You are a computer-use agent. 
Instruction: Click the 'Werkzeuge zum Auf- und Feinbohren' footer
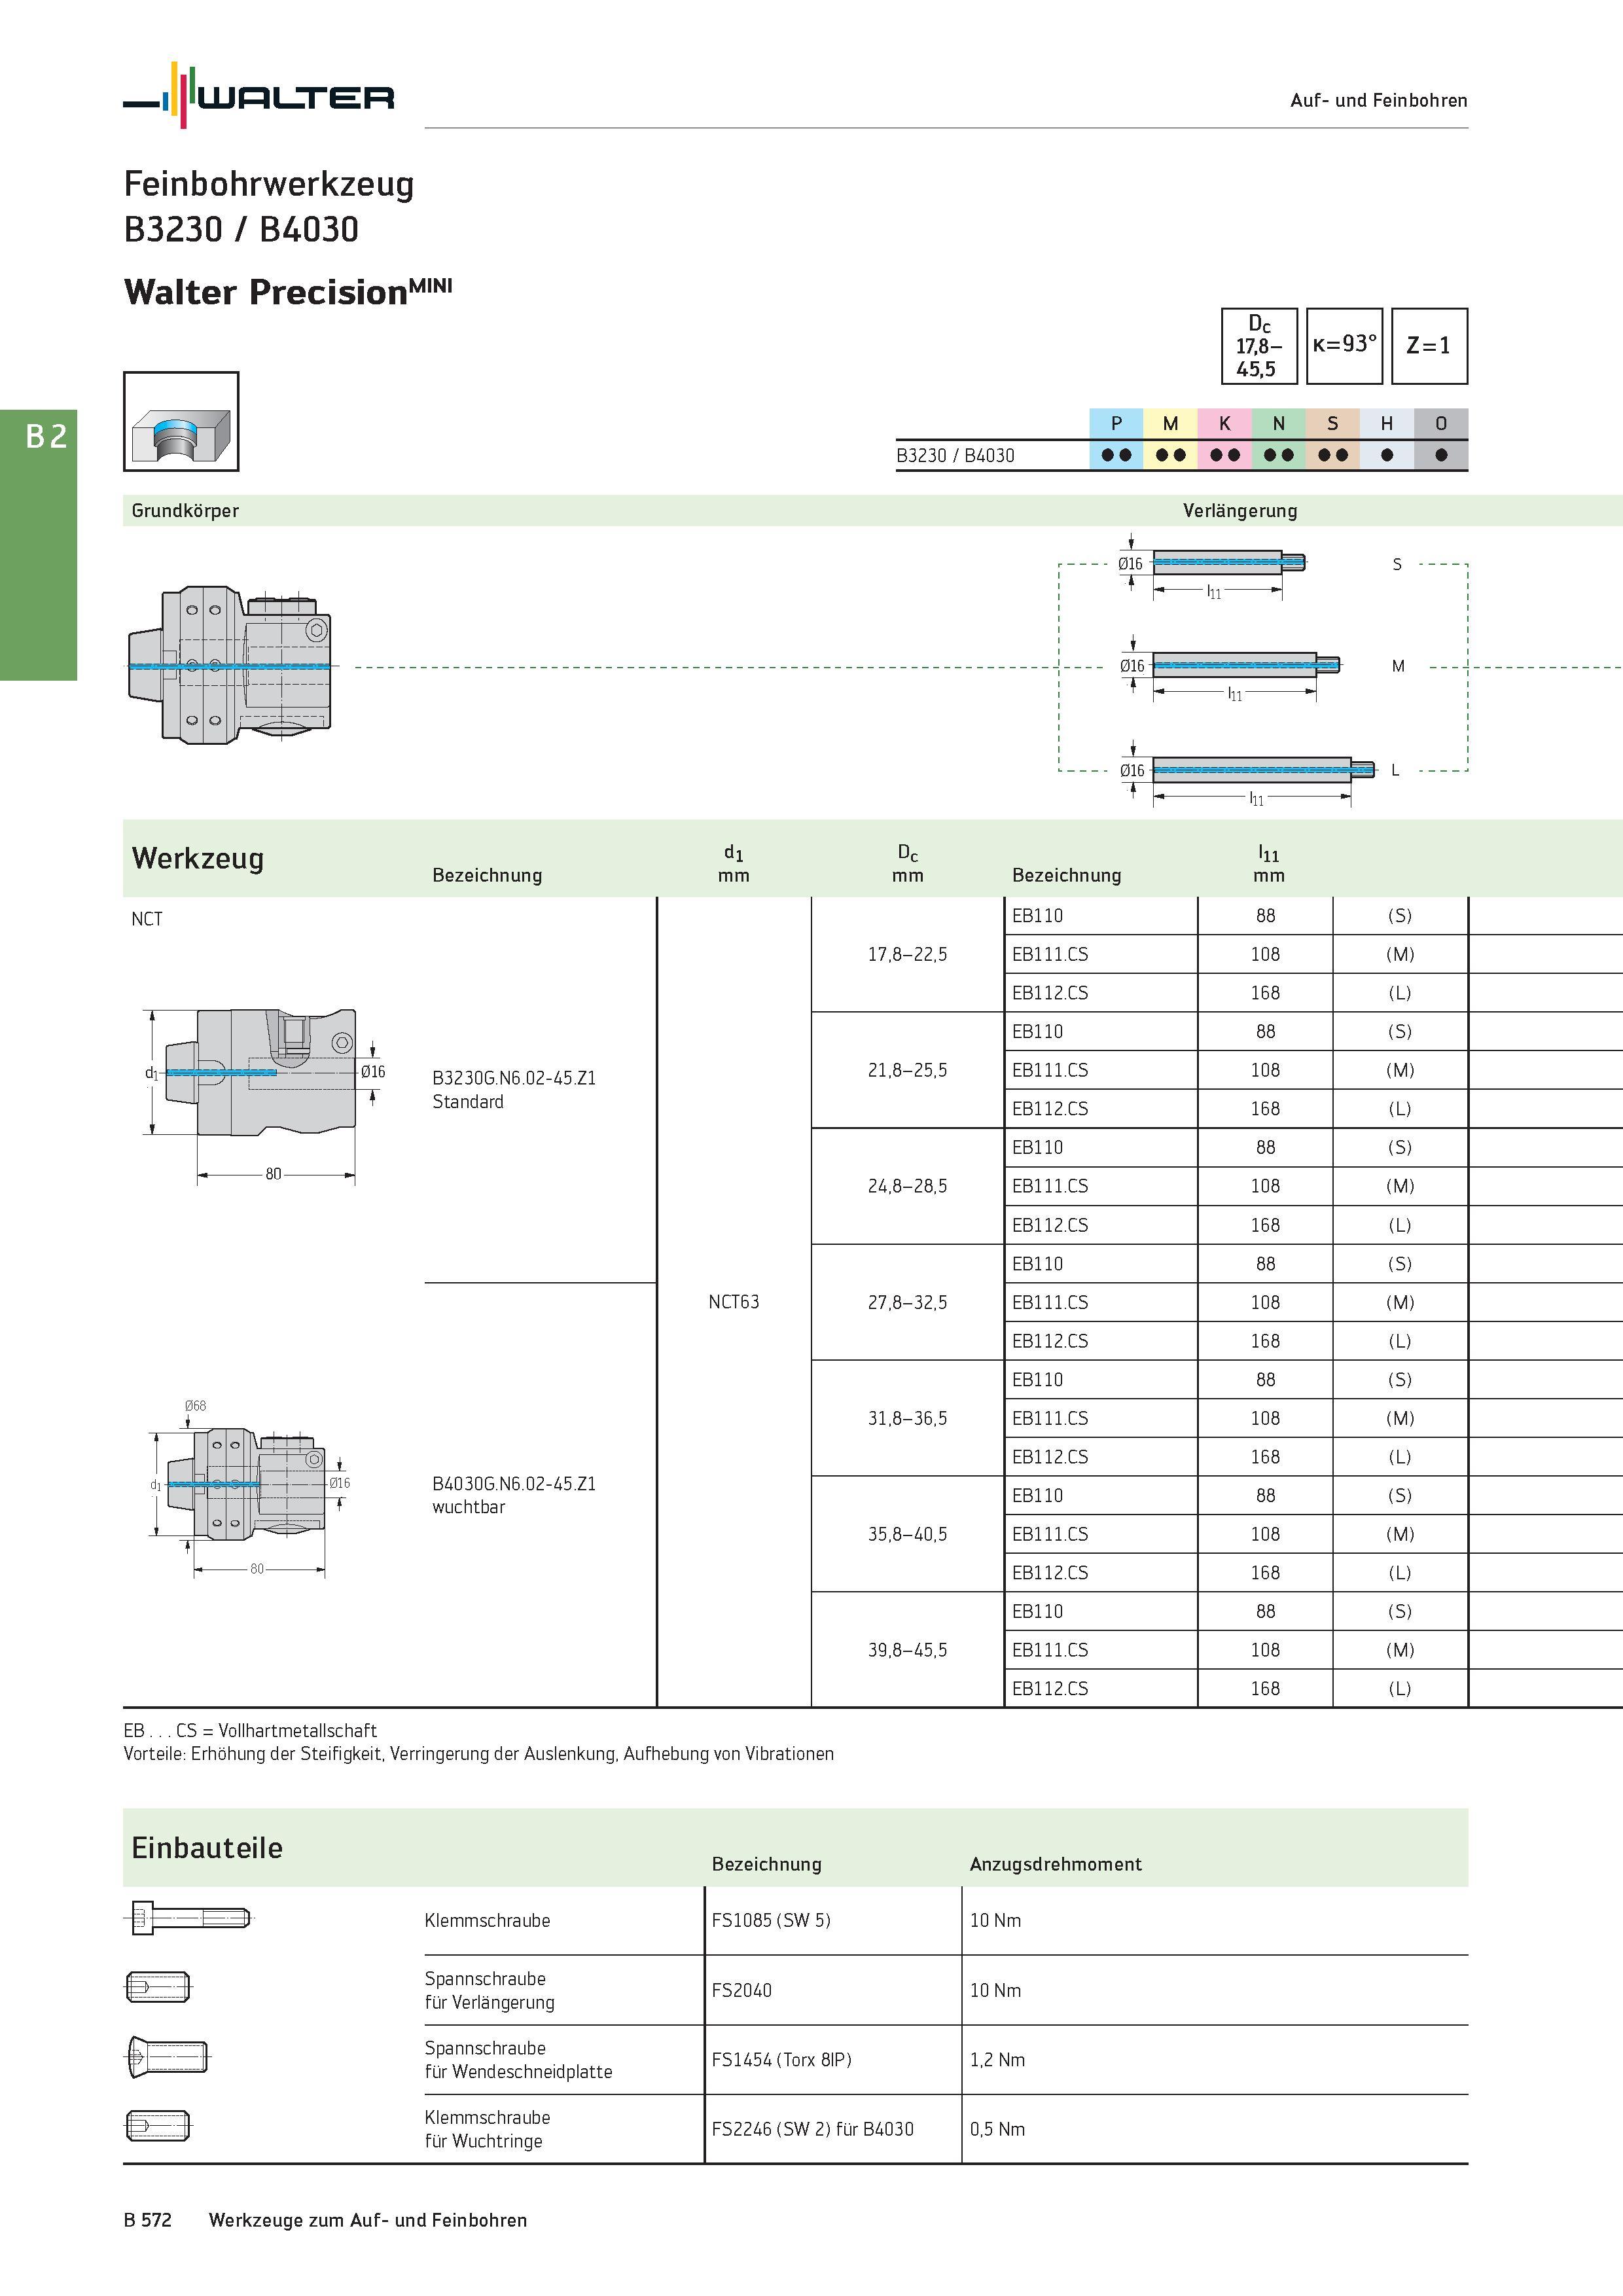[x=368, y=2220]
